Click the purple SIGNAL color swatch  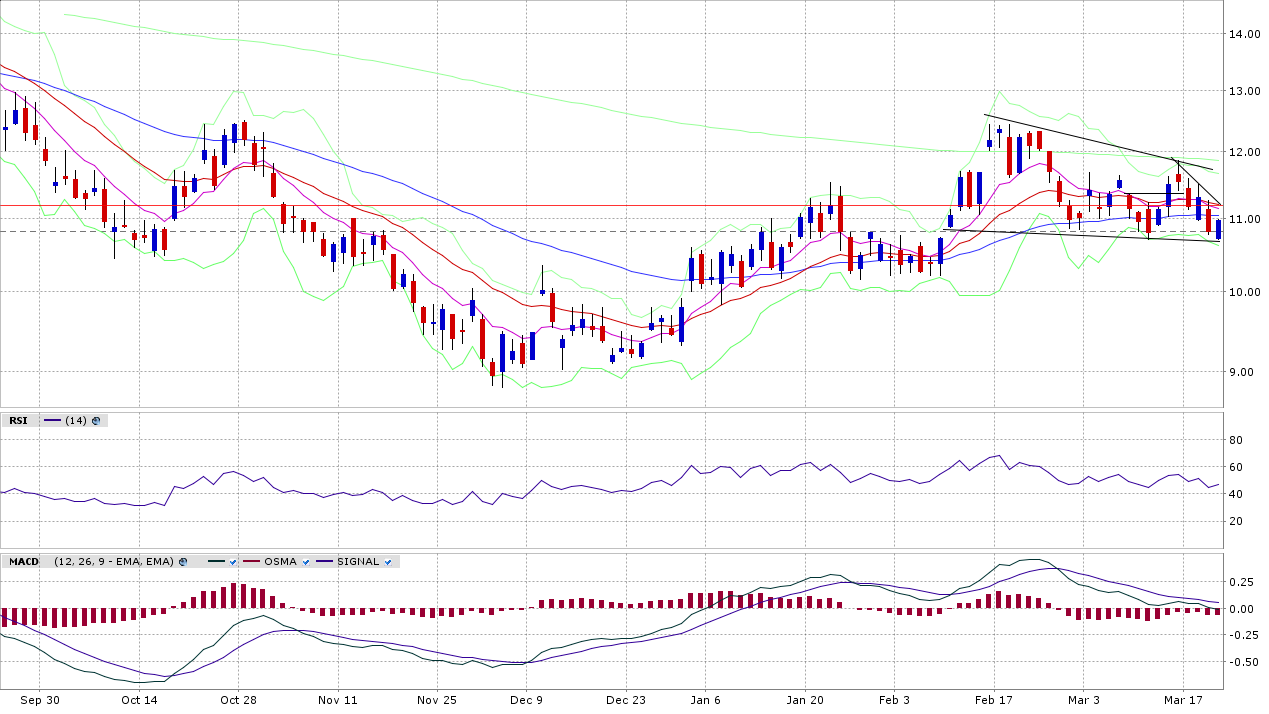(x=324, y=562)
